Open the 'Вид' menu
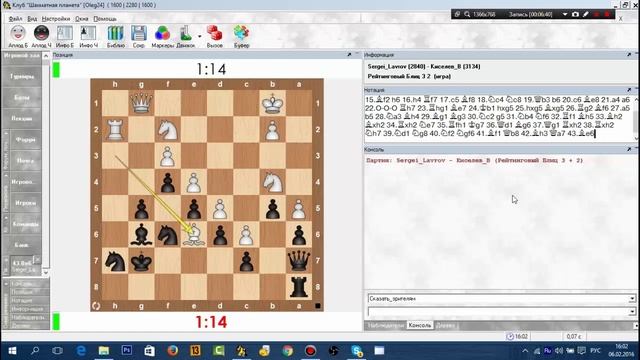640x360 pixels. click(32, 19)
